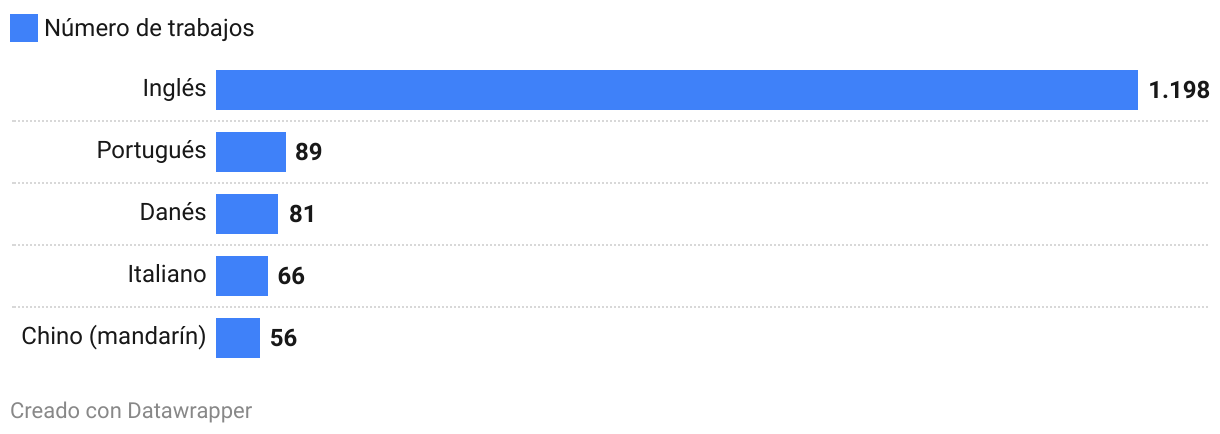The width and height of the screenshot is (1220, 434).
Task: Click the 81 value label
Action: [x=302, y=215]
